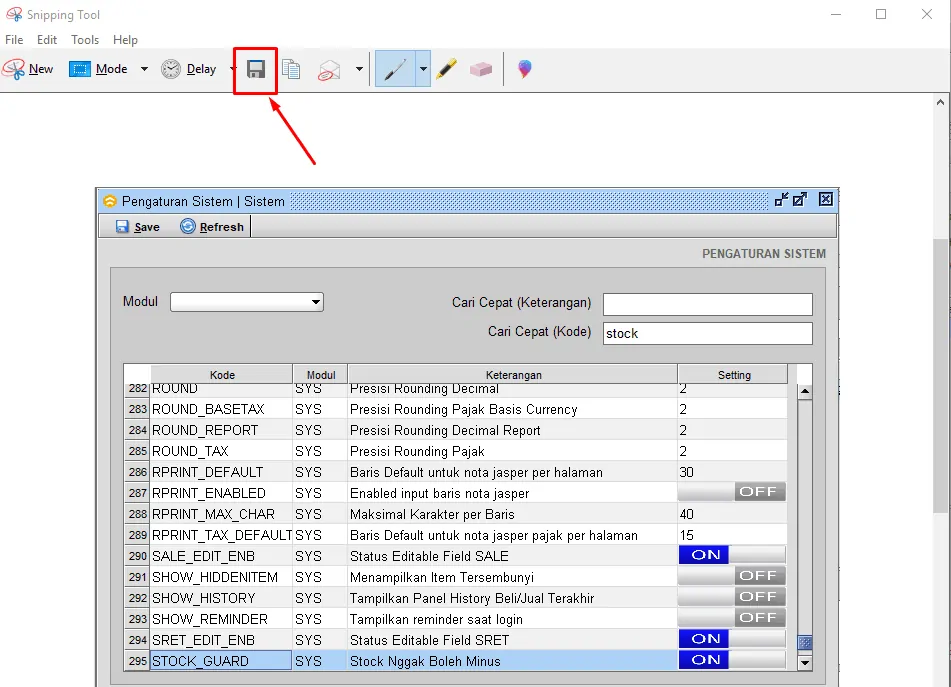
Task: Select the Pen tool
Action: tap(395, 70)
